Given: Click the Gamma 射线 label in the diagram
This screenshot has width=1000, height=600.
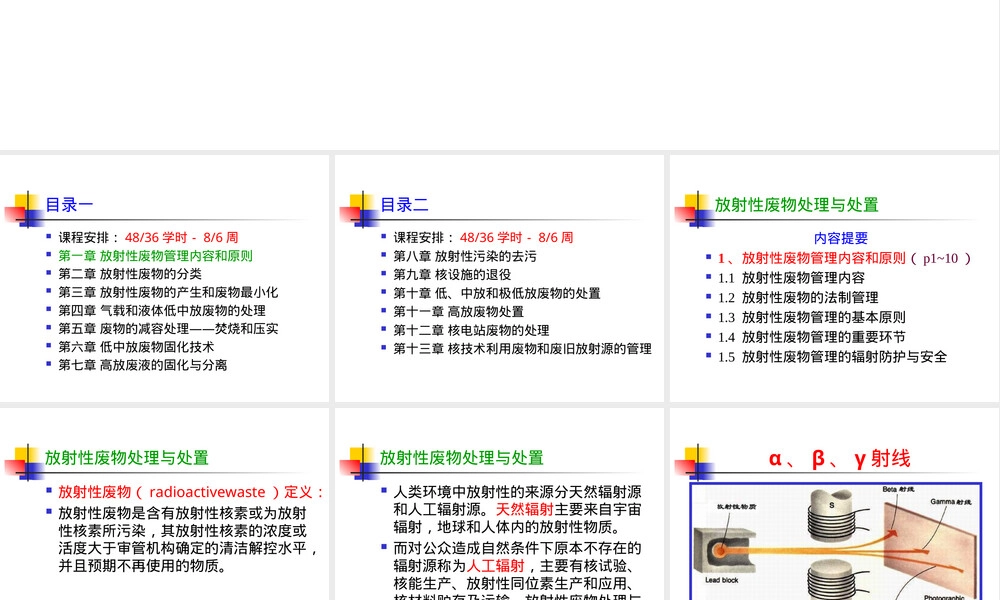Looking at the screenshot, I should pyautogui.click(x=950, y=502).
